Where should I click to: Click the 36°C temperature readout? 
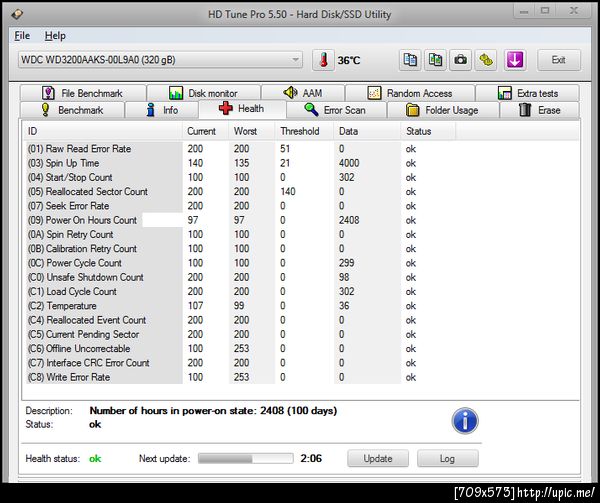click(x=349, y=60)
